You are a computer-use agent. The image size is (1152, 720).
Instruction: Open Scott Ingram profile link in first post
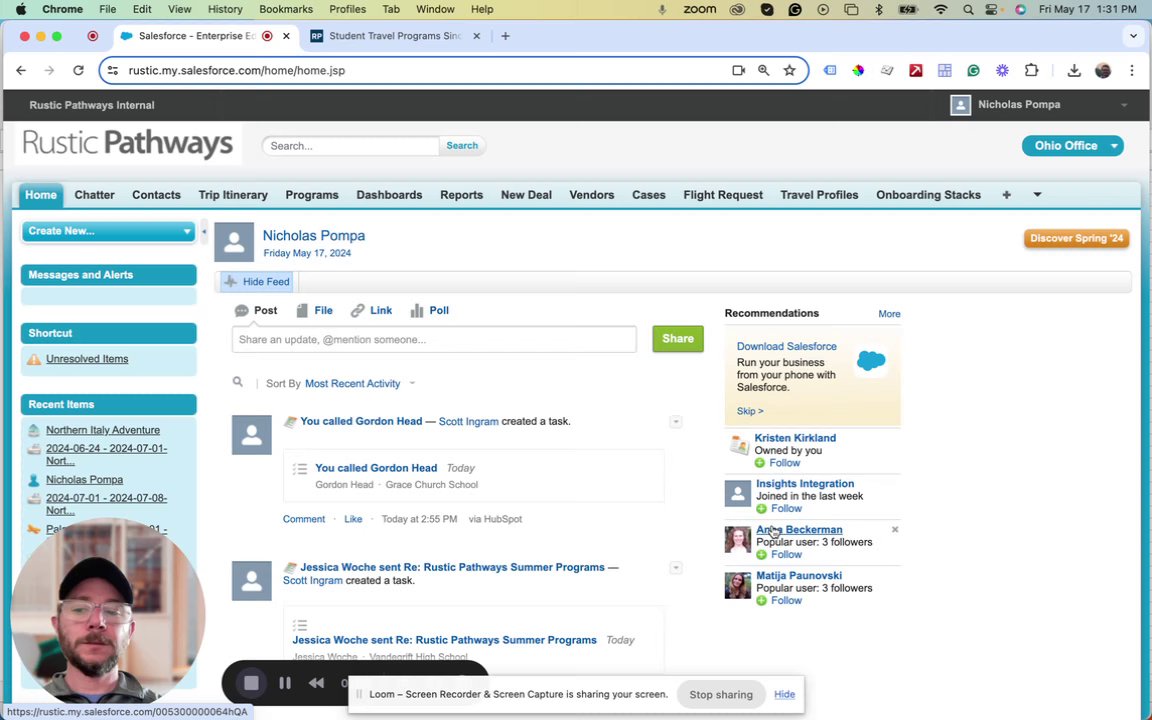(x=468, y=422)
